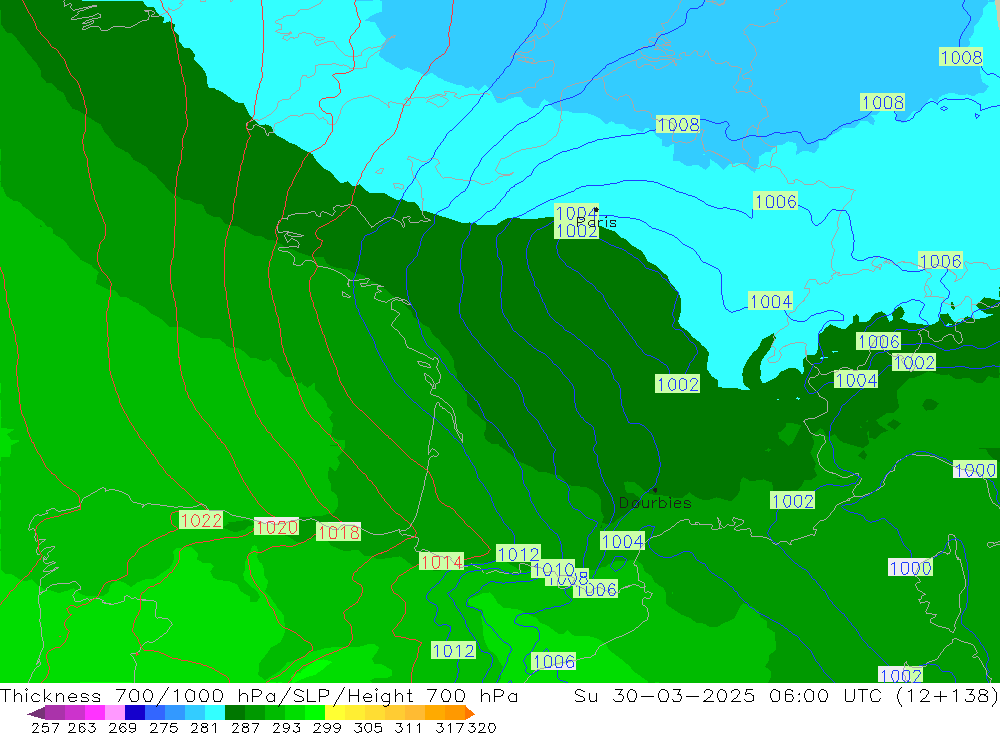Click the legend value 311

coord(408,727)
